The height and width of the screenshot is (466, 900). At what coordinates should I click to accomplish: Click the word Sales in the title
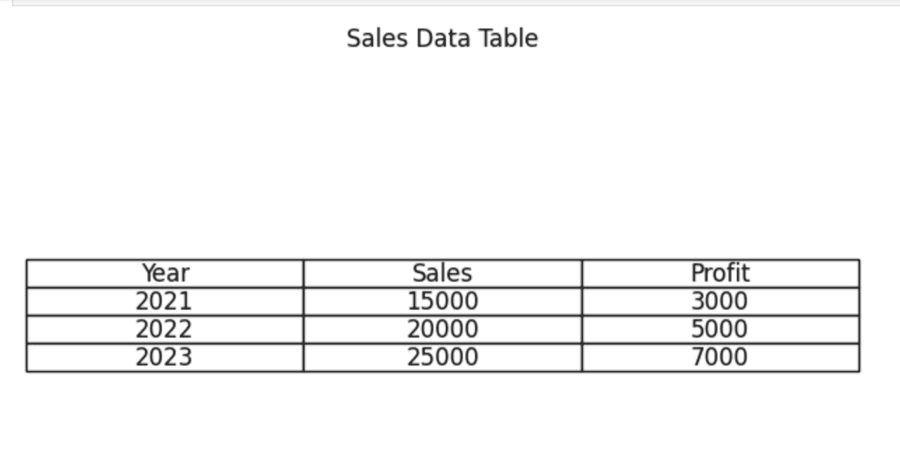coord(378,38)
